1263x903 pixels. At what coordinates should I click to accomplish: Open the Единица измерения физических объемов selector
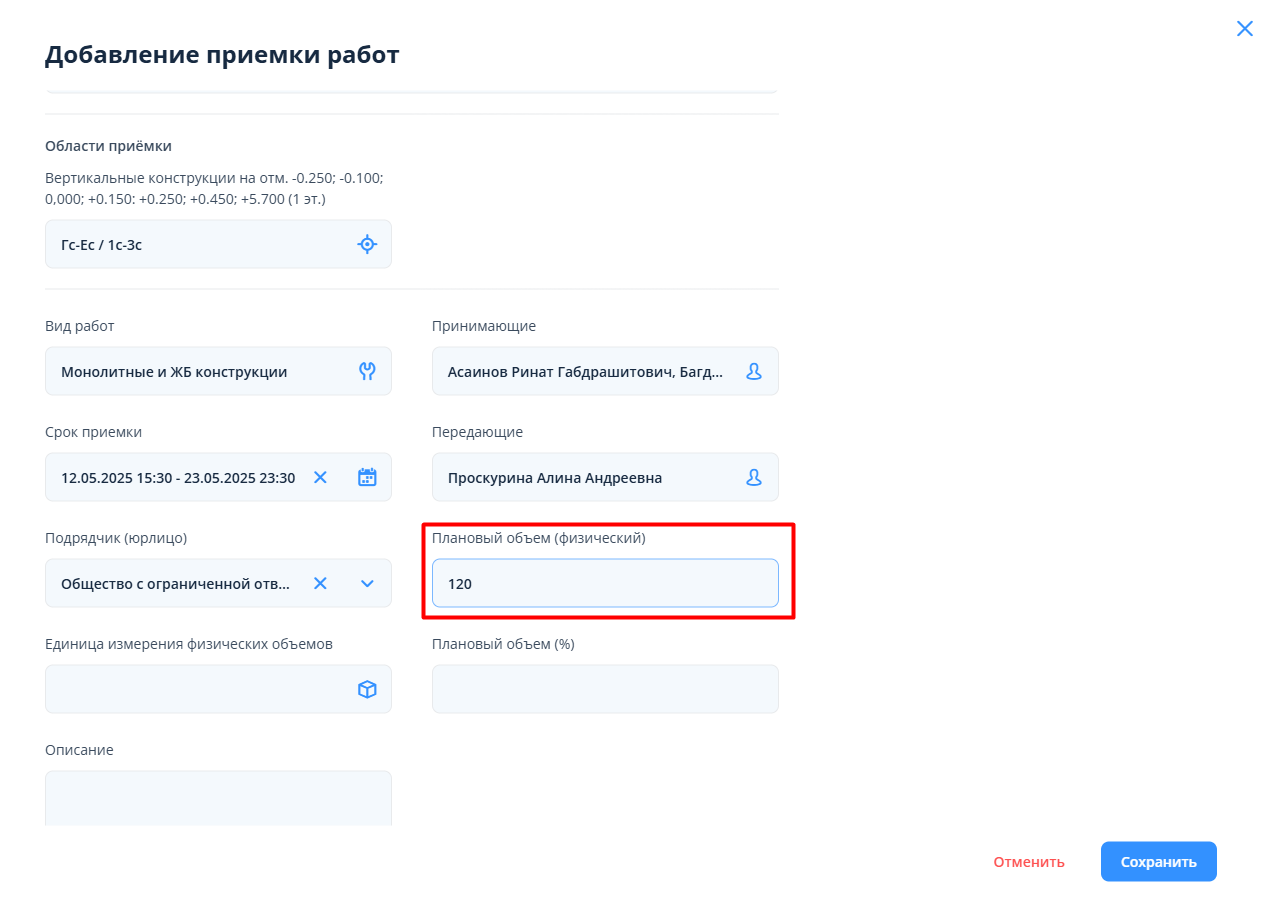click(200, 689)
